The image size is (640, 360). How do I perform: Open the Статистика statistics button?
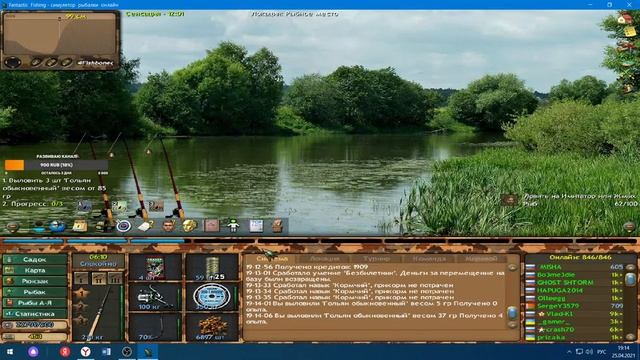(35, 314)
